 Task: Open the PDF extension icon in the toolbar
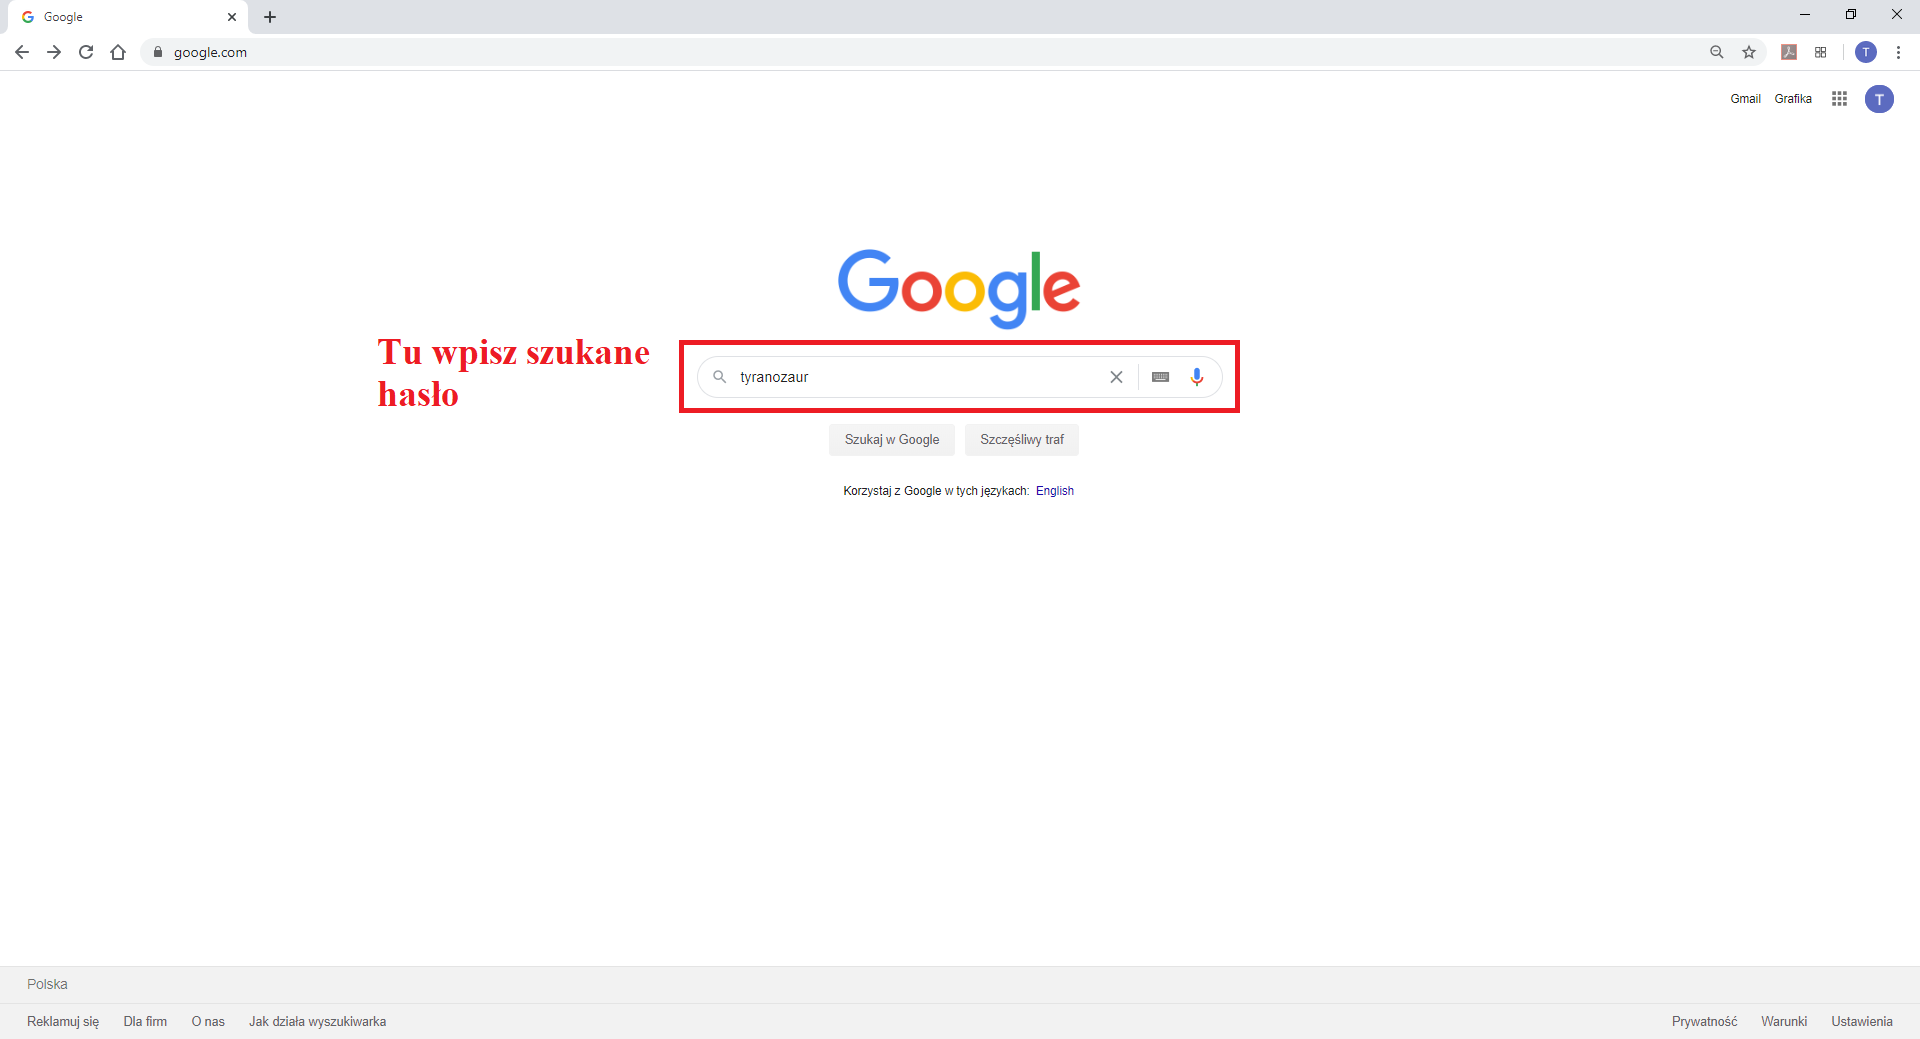pos(1789,52)
